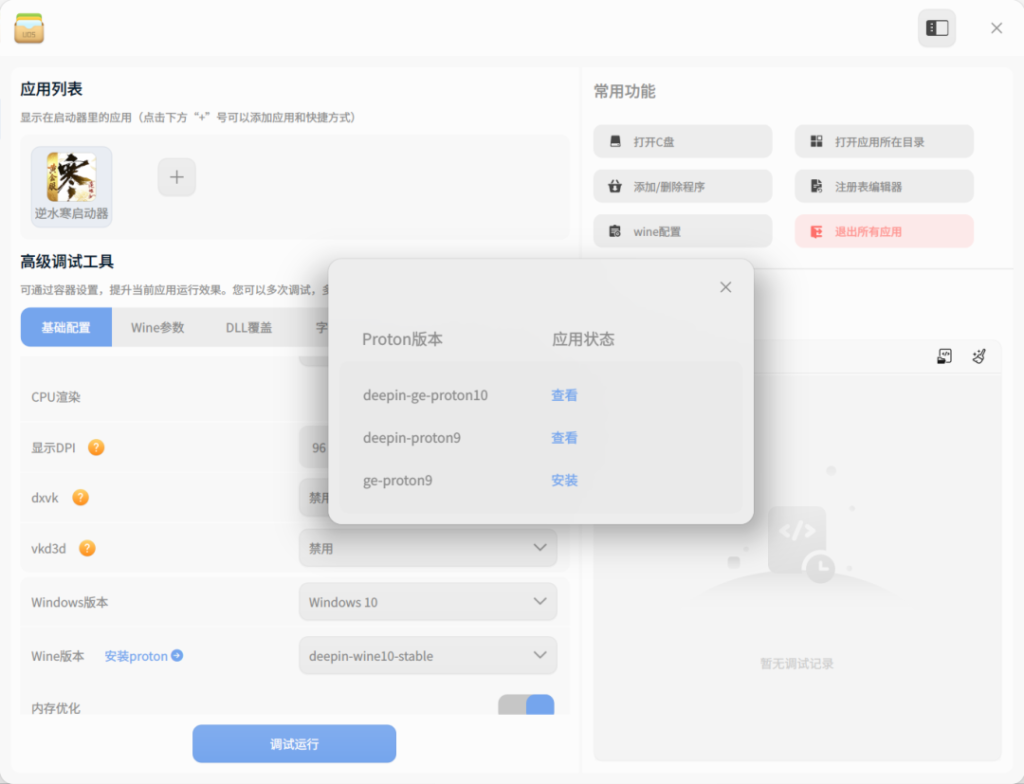The image size is (1024, 784).
Task: Open the Wine版本 dropdown deepin-wine10-stable
Action: pos(427,656)
